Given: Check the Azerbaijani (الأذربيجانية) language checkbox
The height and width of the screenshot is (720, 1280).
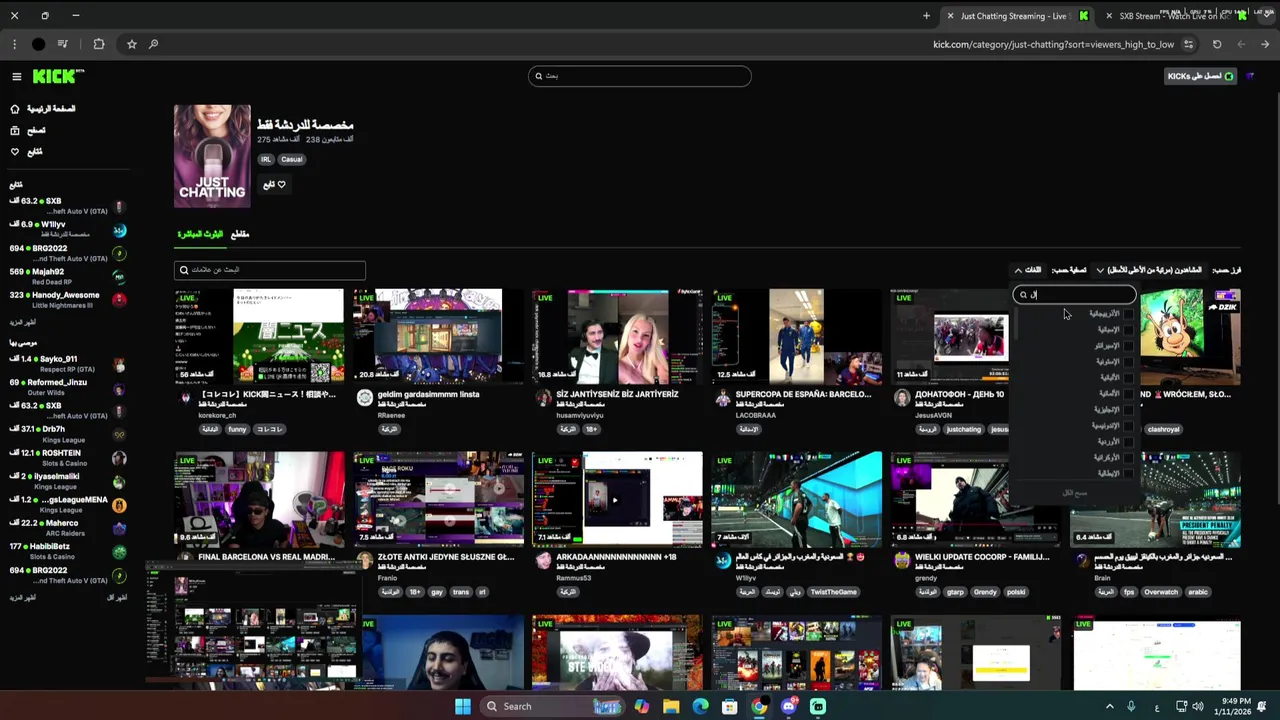Looking at the screenshot, I should tap(1128, 314).
